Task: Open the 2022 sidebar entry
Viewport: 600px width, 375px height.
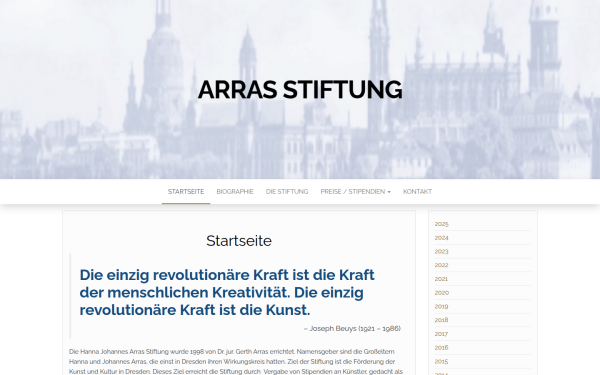Action: 441,265
